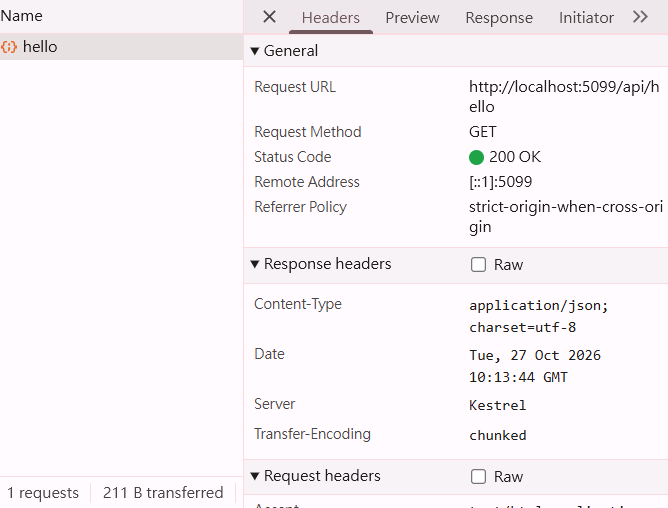Screen dimensions: 668x508
Task: Click the Server header name
Action: (x=274, y=404)
